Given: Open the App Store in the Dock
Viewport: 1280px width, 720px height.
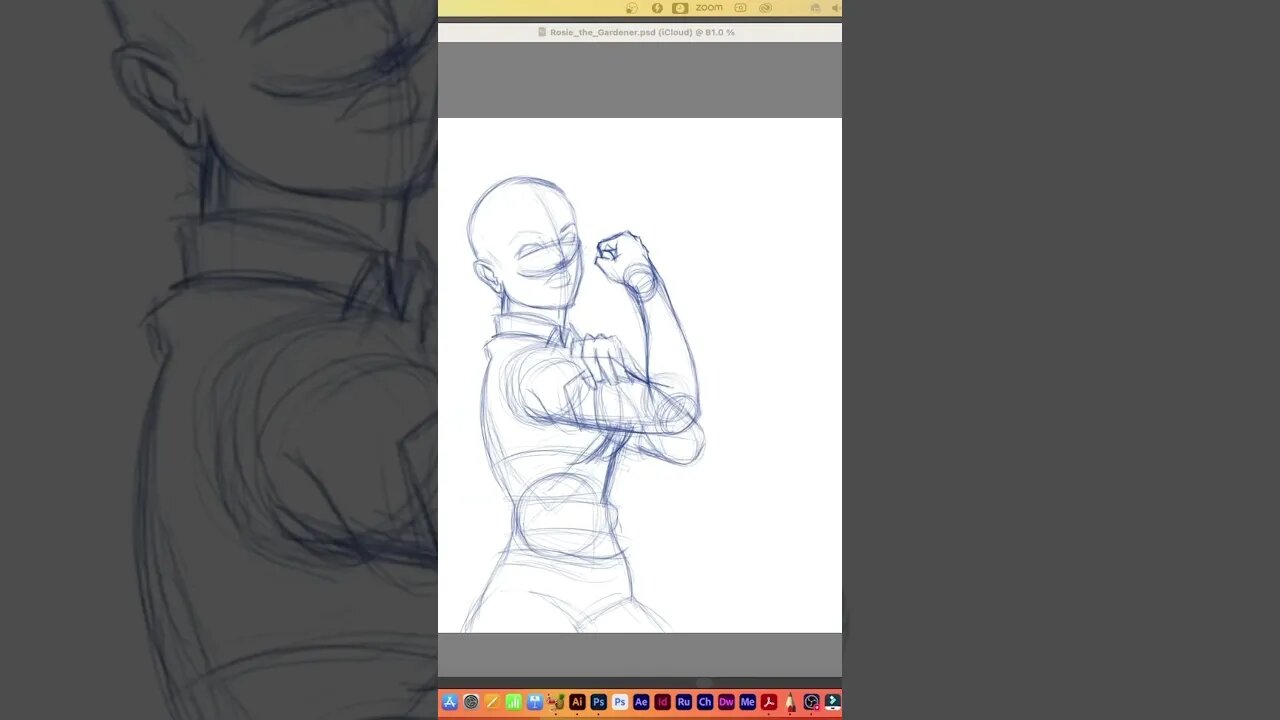Looking at the screenshot, I should coord(450,702).
